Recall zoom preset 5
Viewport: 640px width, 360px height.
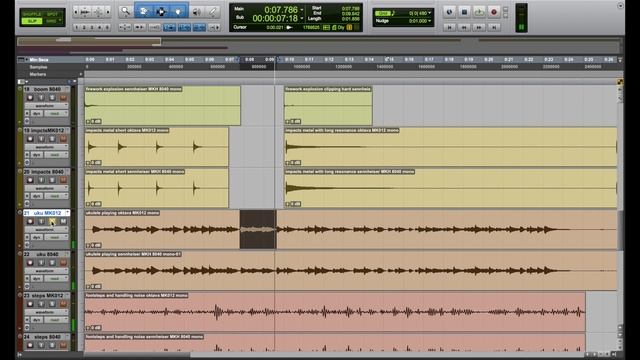point(107,27)
